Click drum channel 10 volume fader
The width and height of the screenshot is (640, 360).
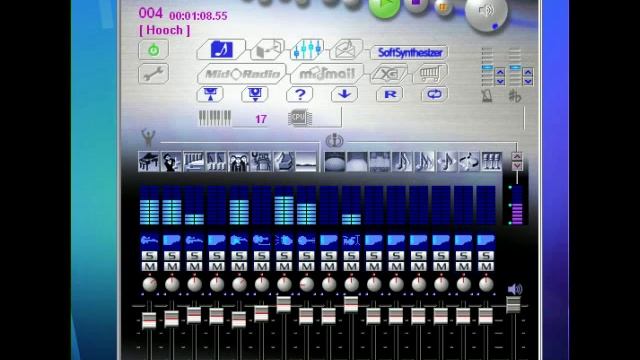pyautogui.click(x=351, y=304)
